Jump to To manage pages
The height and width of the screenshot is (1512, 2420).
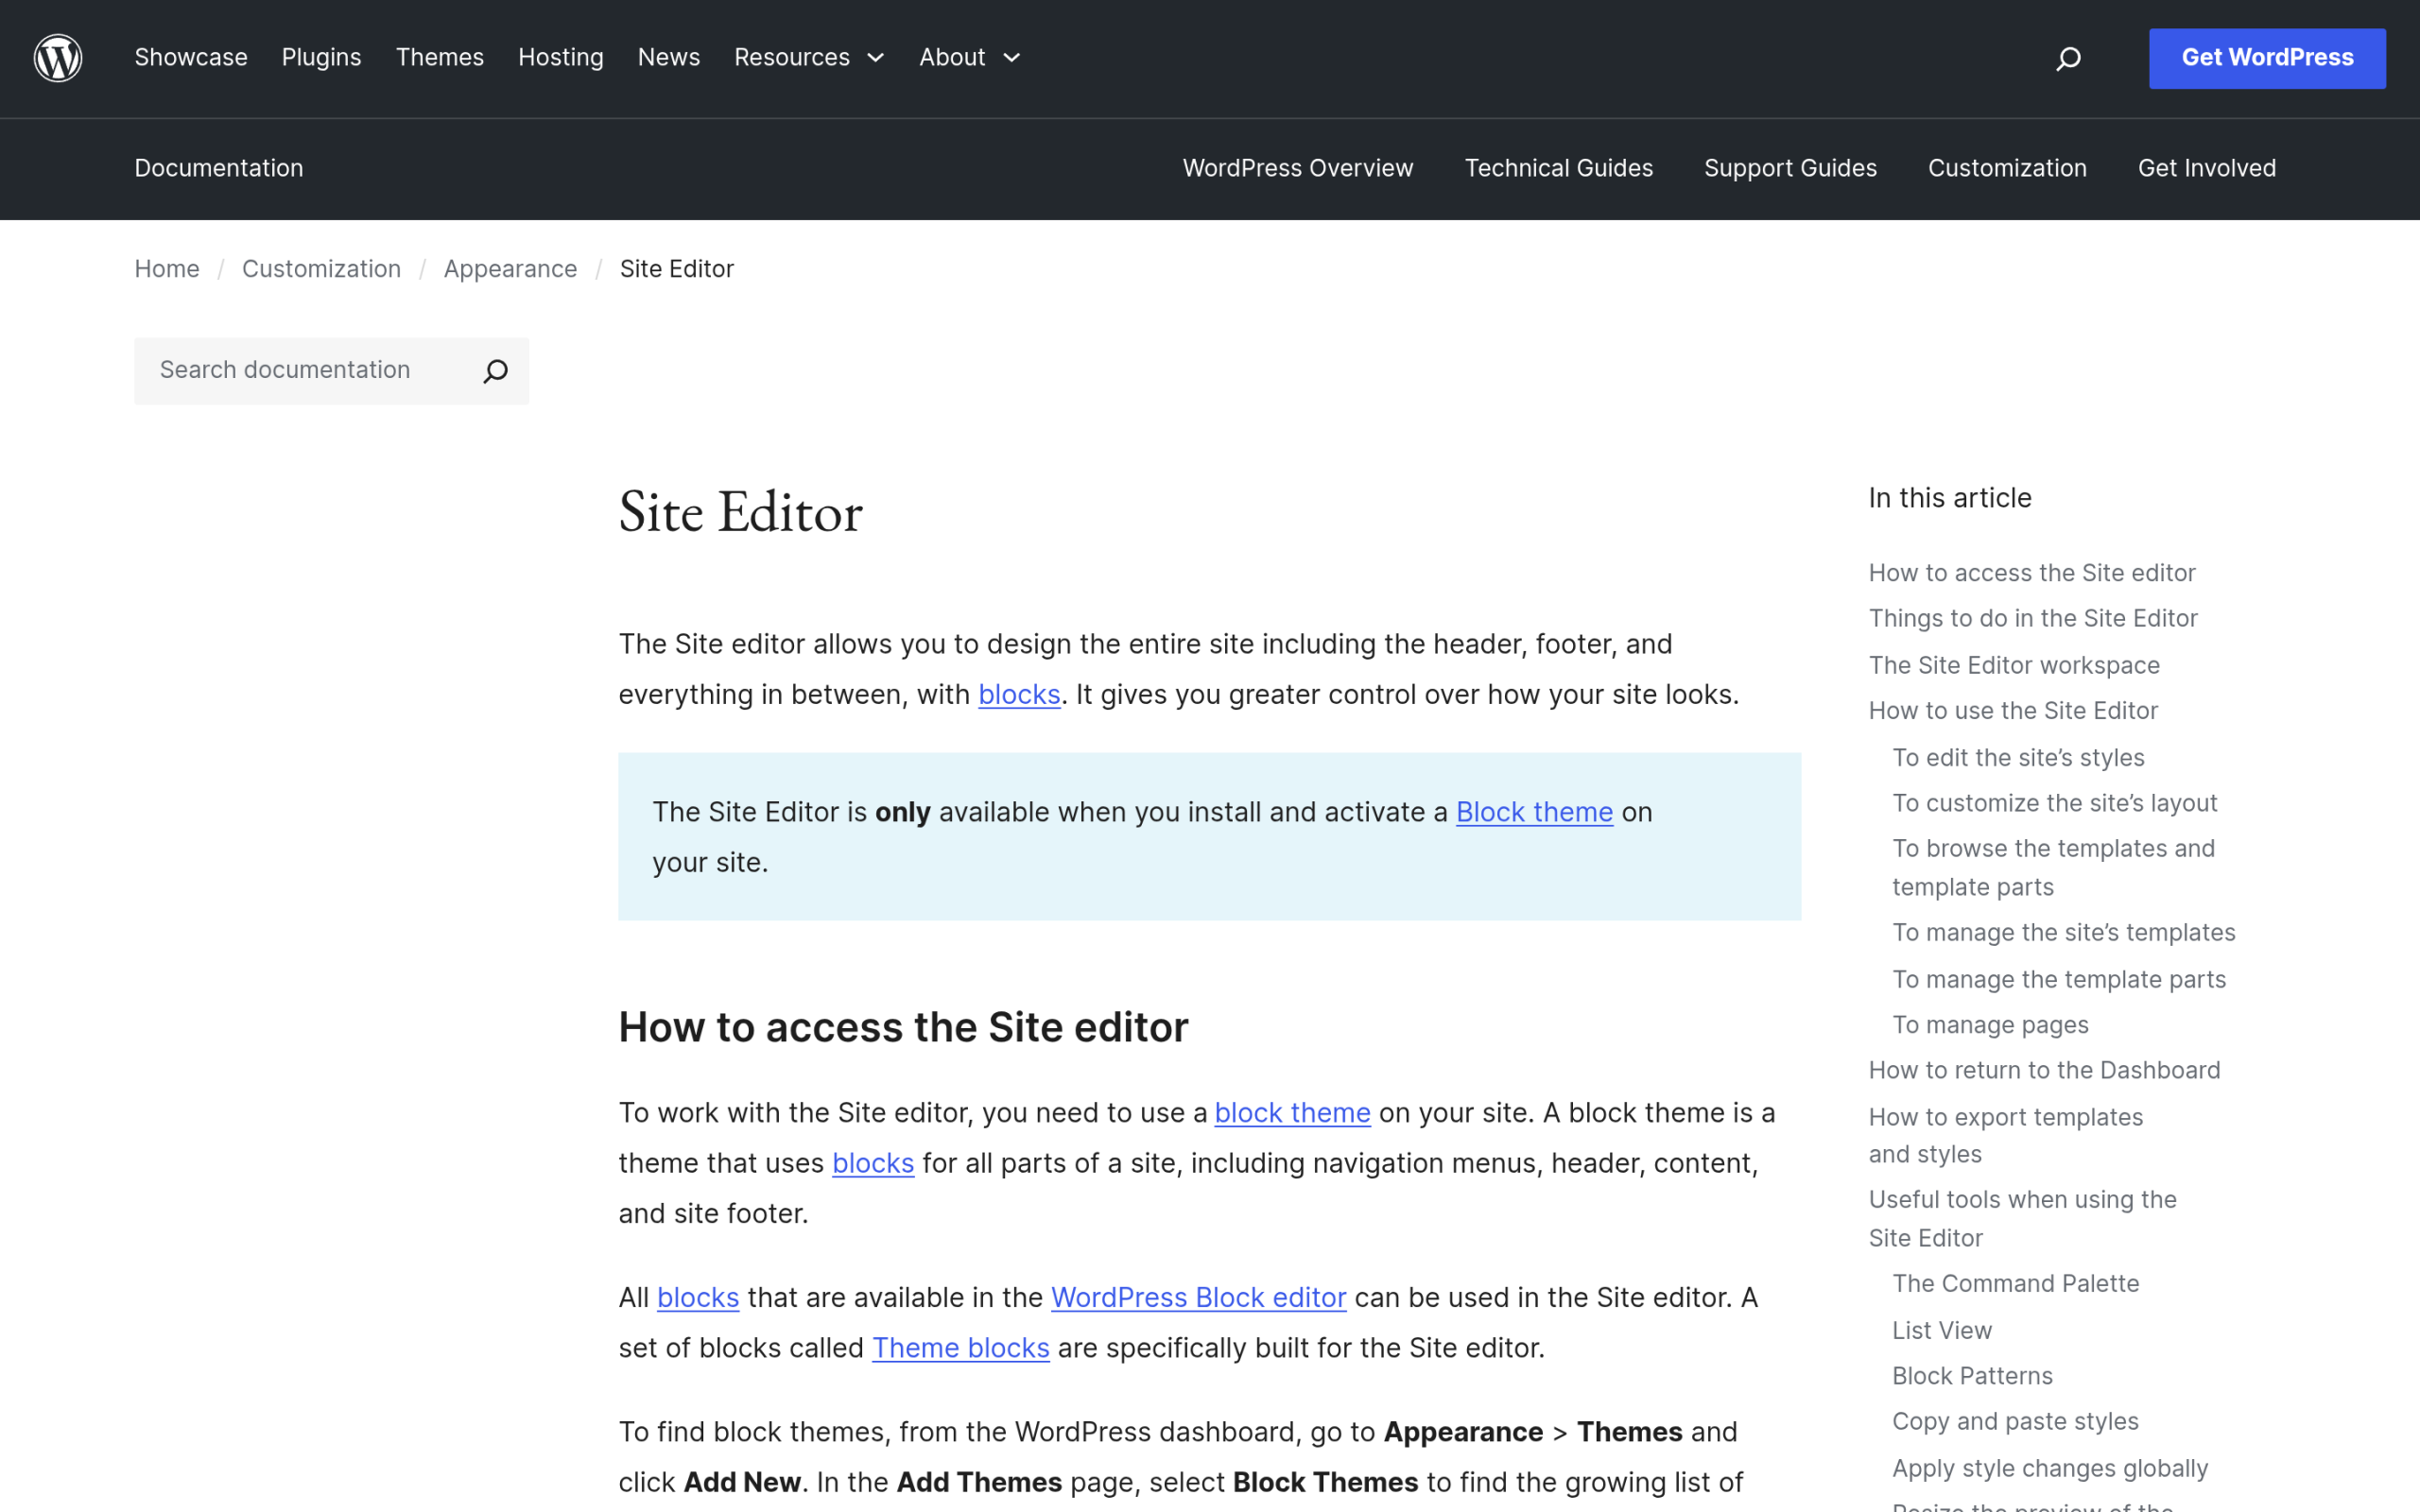pyautogui.click(x=1990, y=1025)
